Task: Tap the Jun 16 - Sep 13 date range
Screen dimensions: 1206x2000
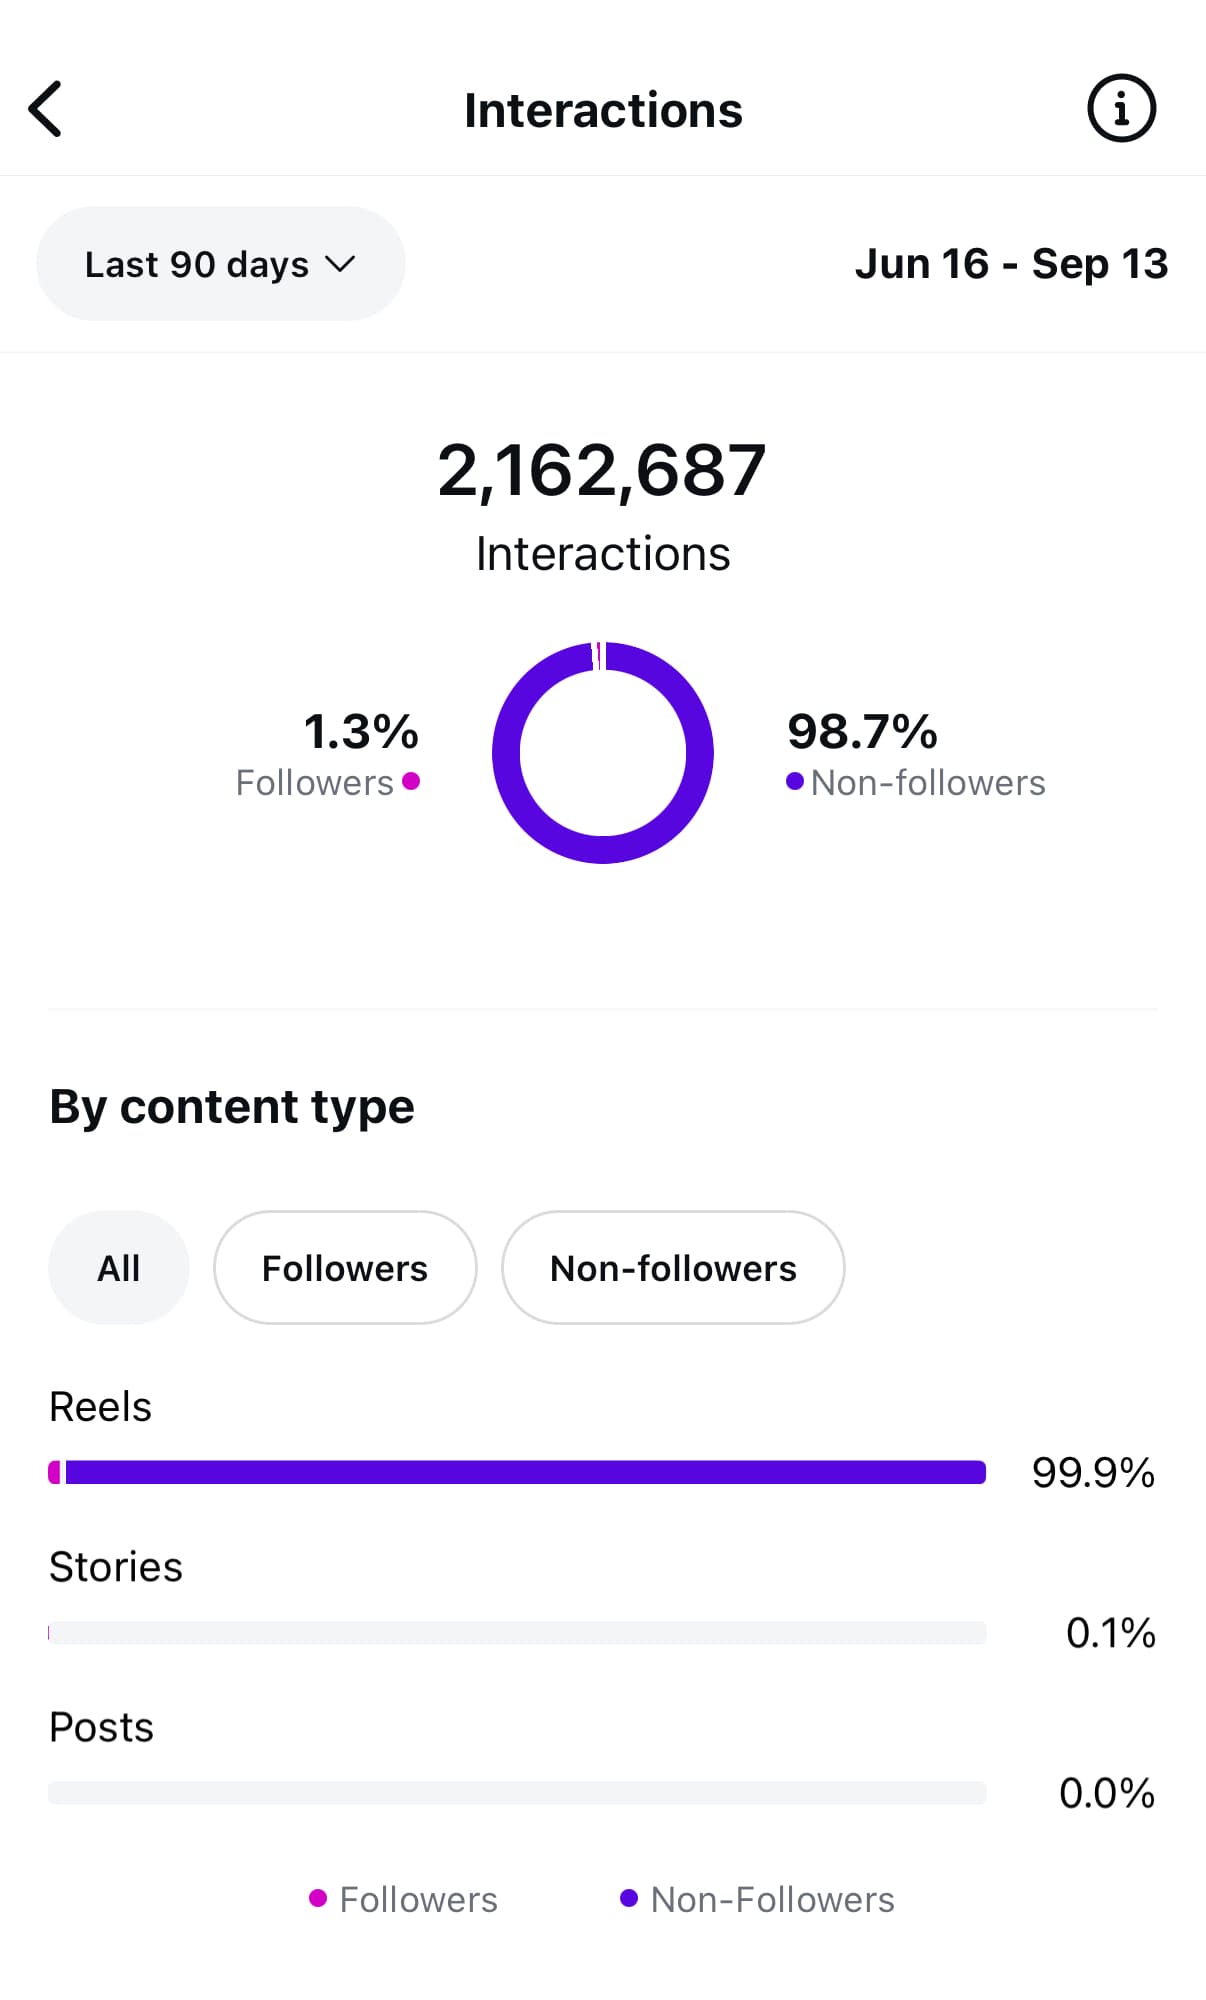Action: pyautogui.click(x=1011, y=264)
